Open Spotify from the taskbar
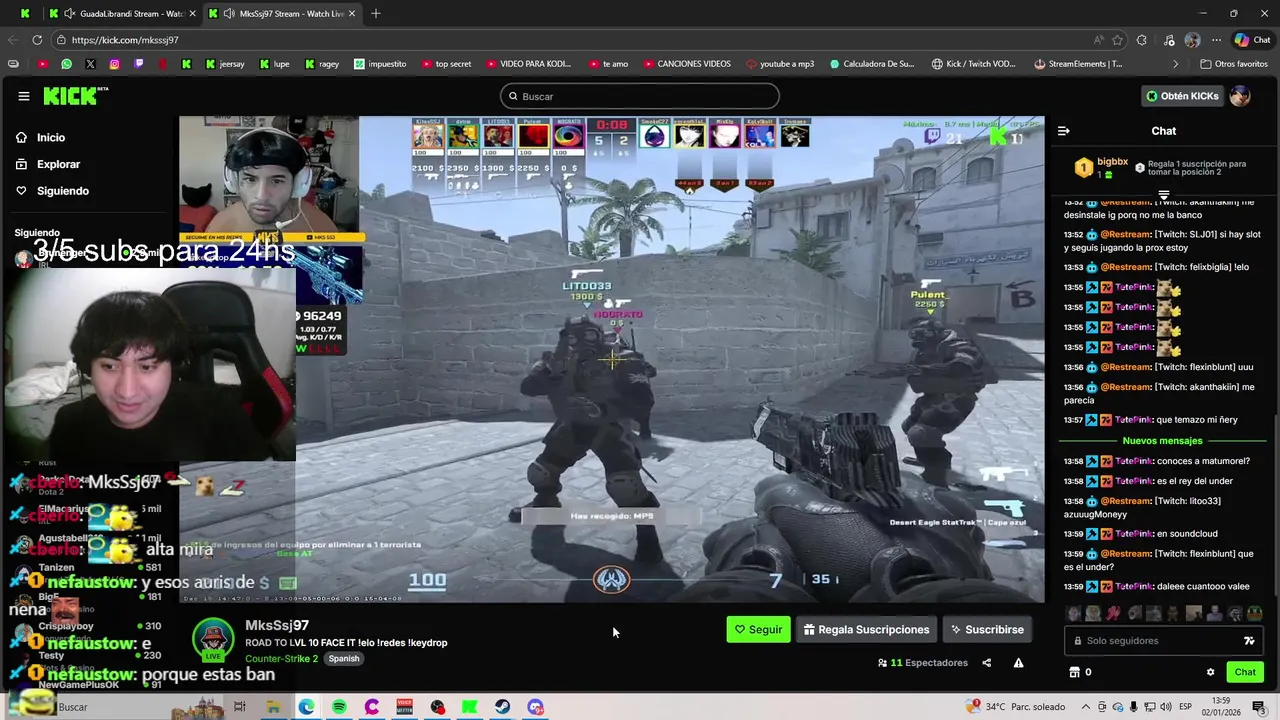 pos(339,707)
